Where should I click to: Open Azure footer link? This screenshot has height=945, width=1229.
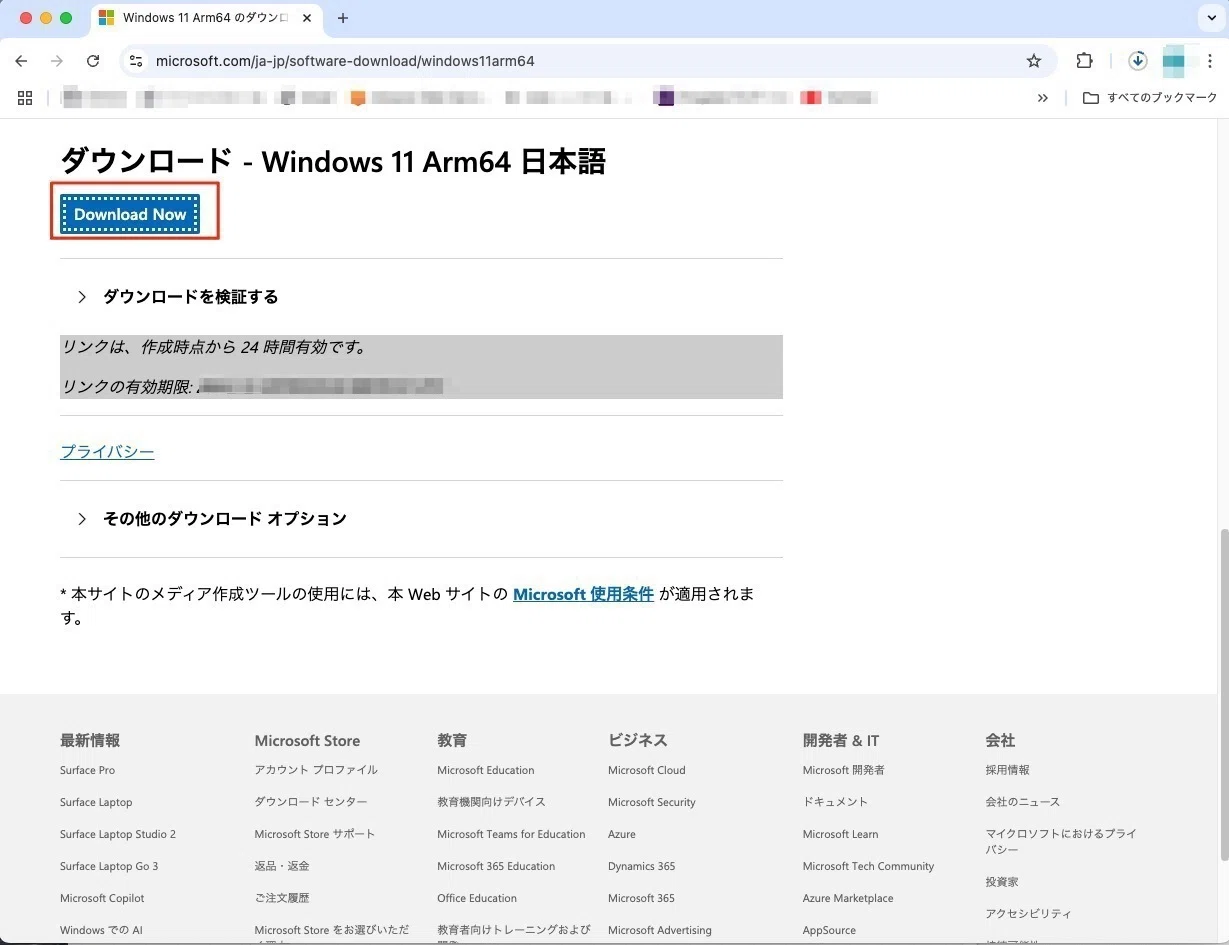(x=622, y=834)
